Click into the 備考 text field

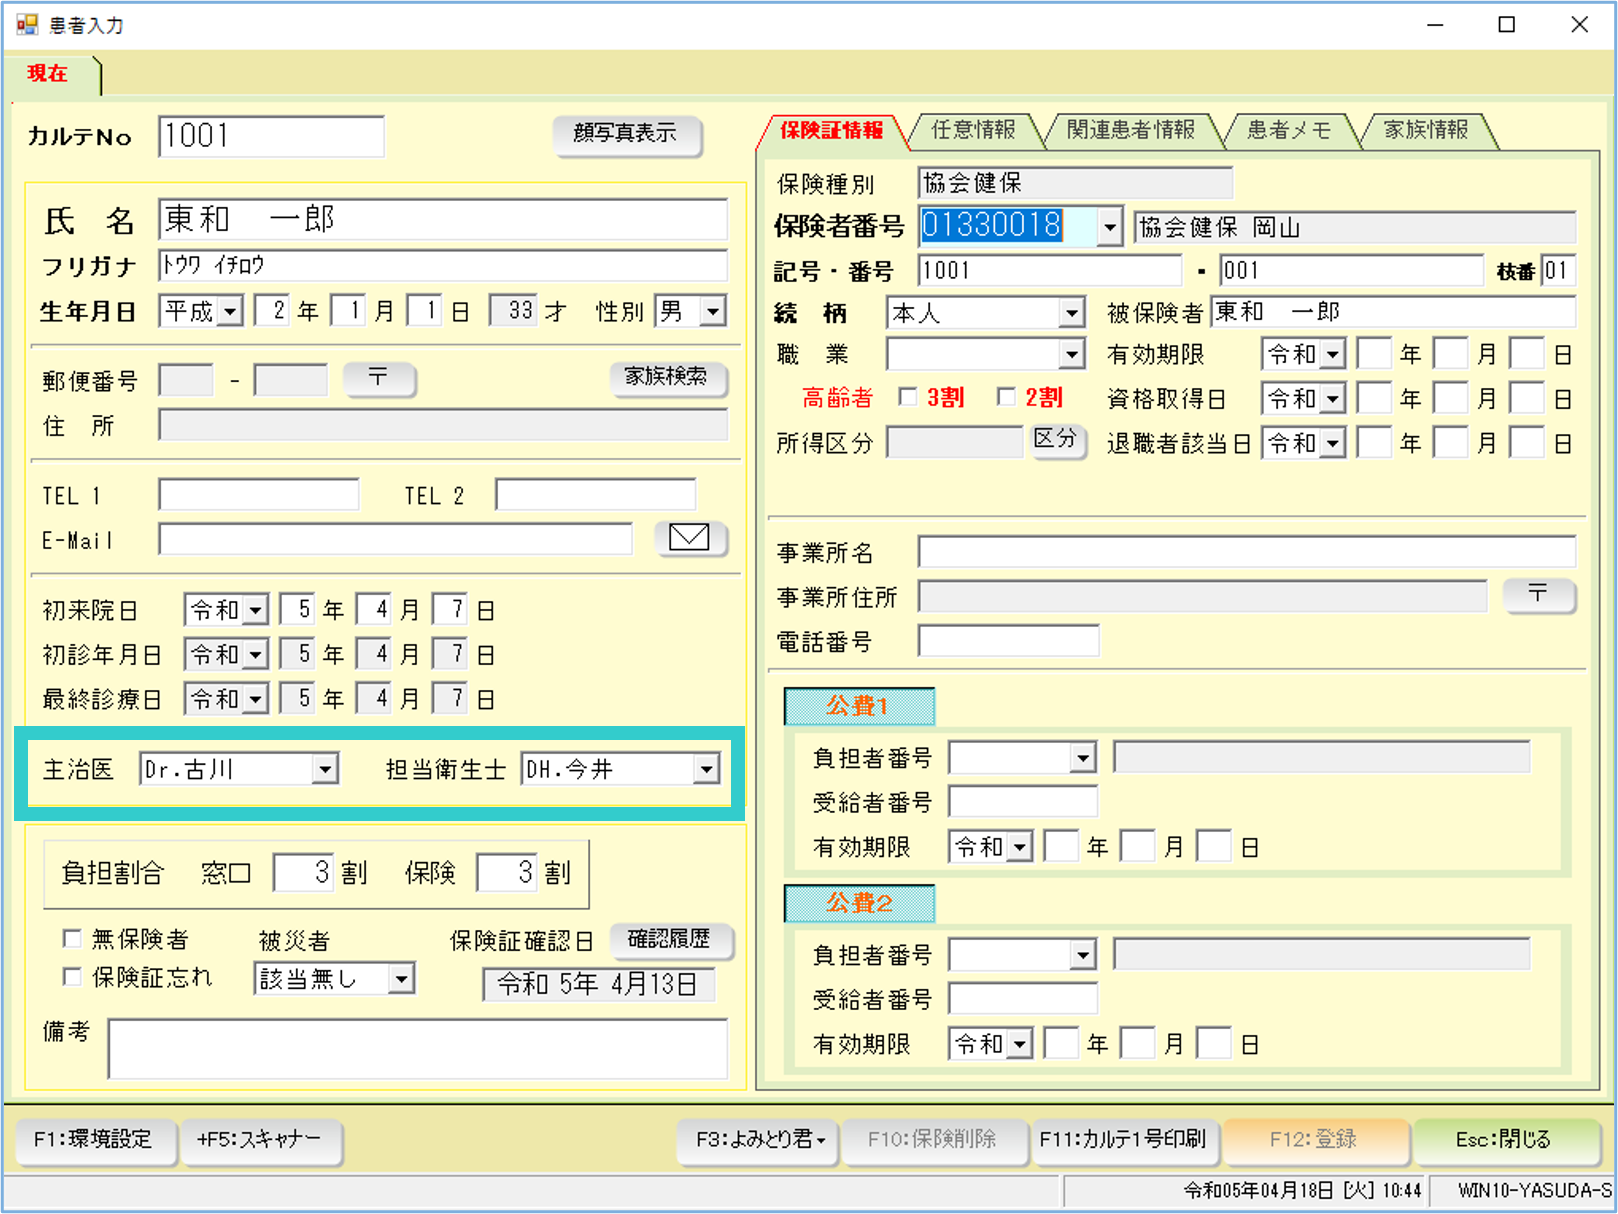(x=417, y=1049)
